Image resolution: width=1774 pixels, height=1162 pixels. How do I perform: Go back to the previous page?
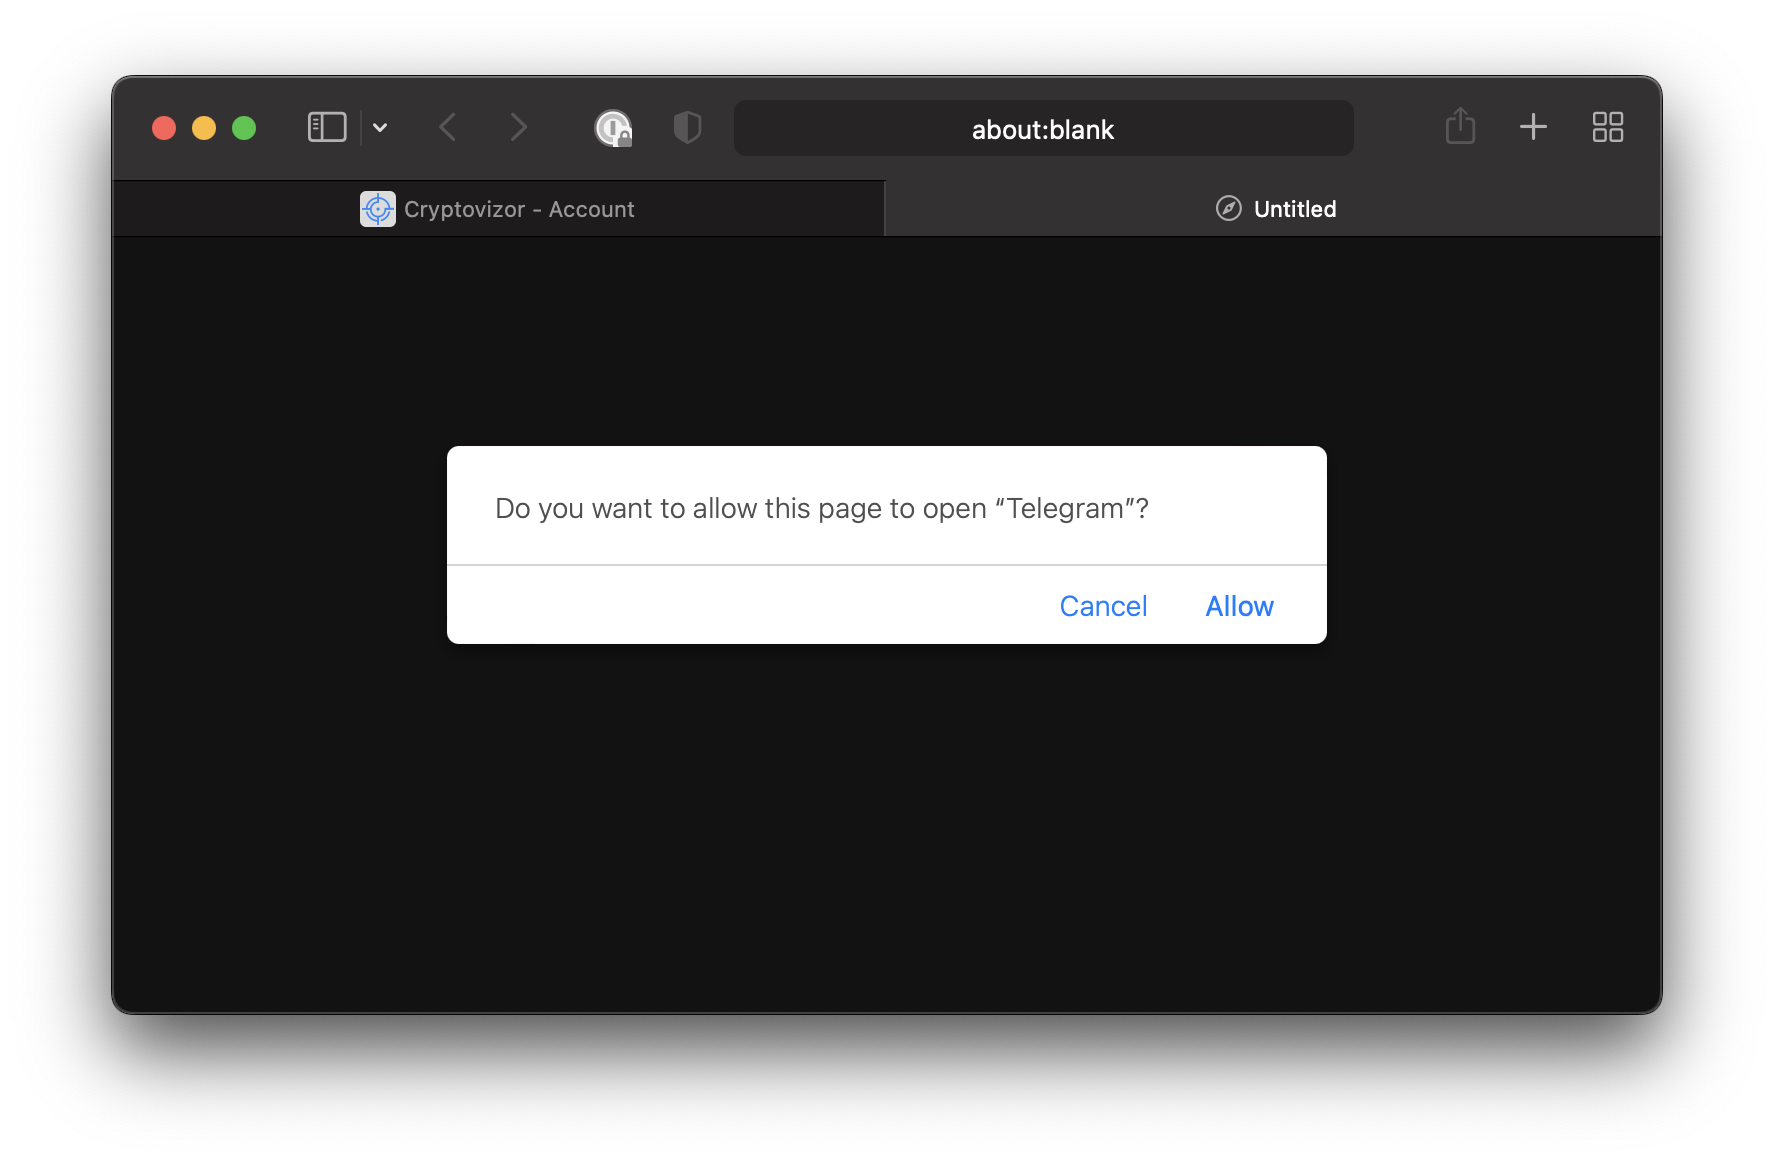448,127
